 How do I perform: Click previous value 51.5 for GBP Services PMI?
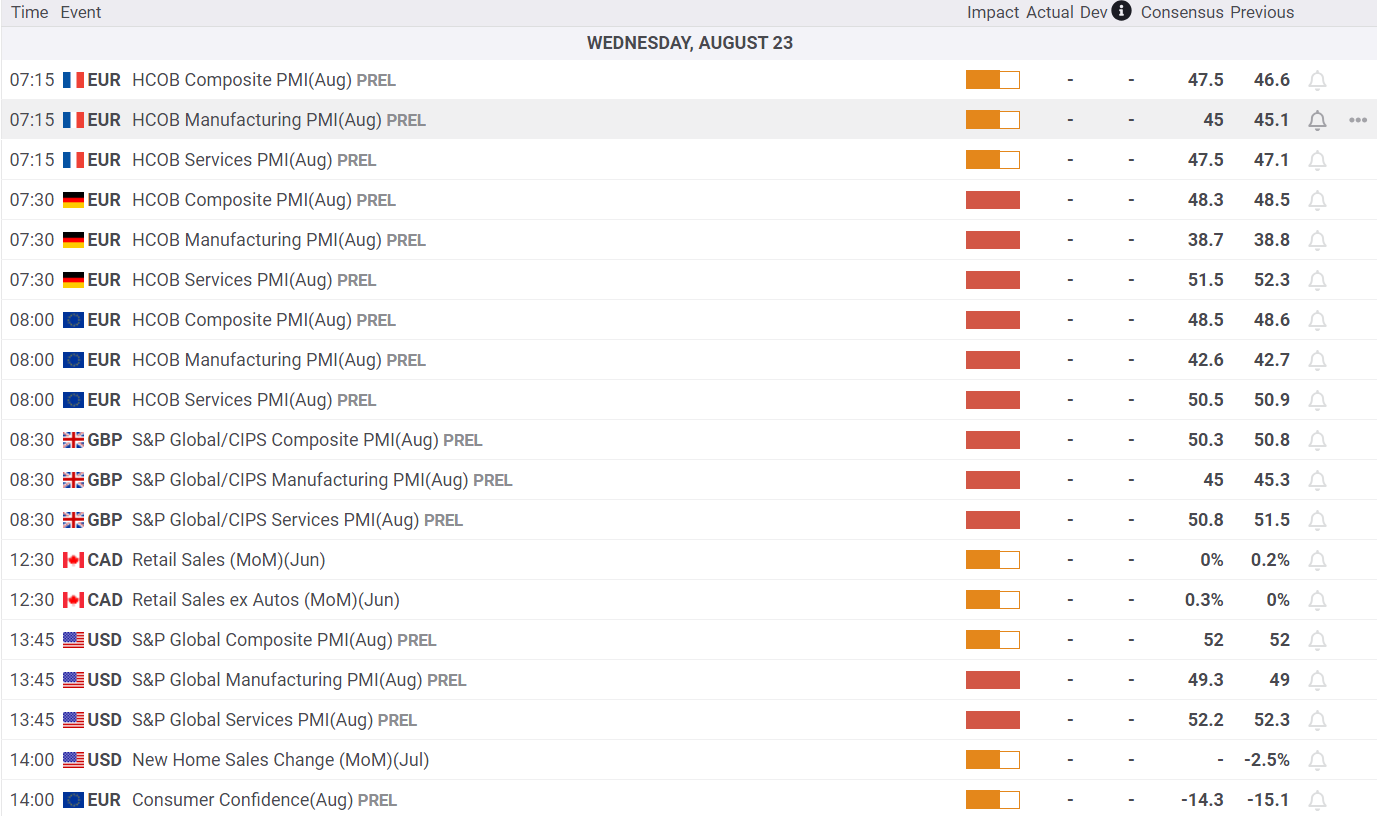pos(1272,520)
